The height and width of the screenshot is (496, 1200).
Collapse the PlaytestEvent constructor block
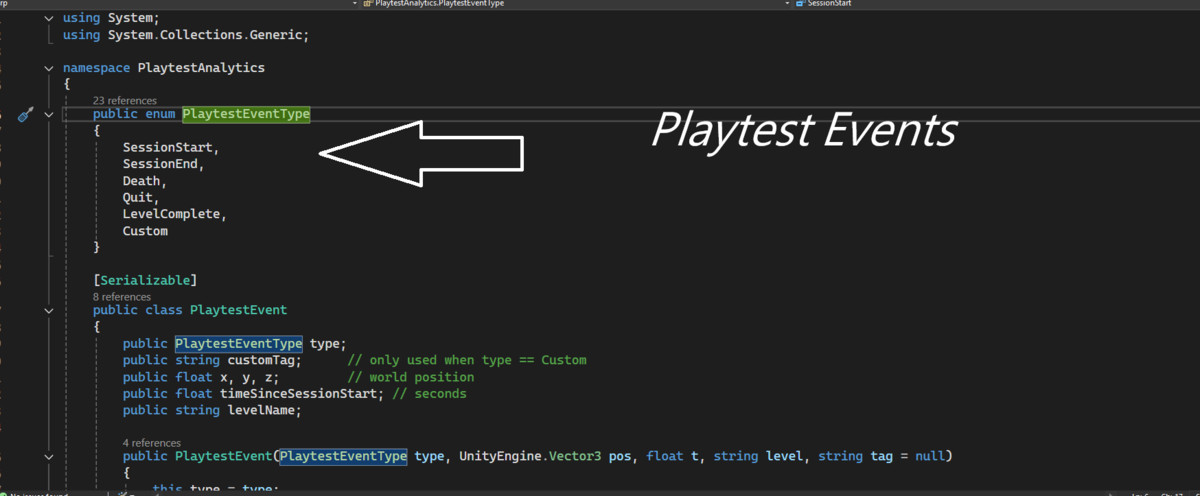click(49, 457)
